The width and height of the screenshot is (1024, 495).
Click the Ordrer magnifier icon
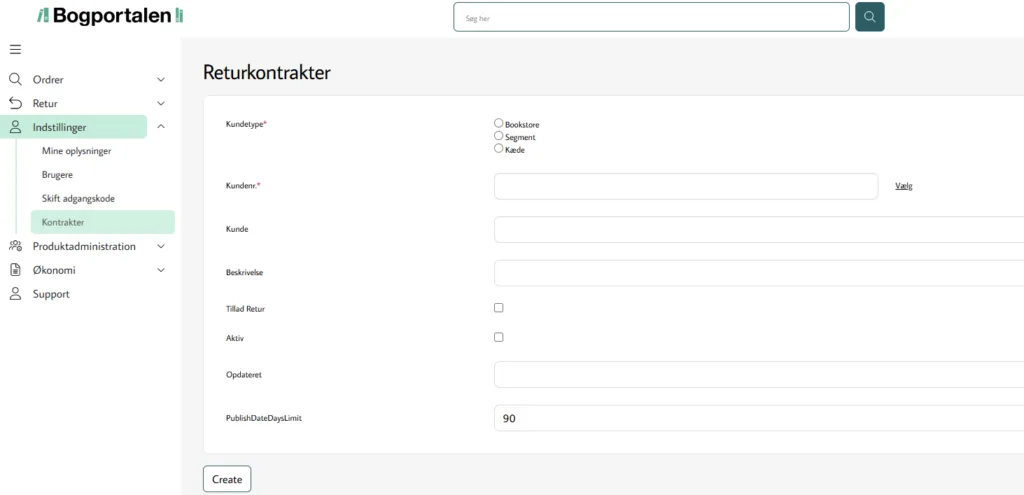click(15, 79)
